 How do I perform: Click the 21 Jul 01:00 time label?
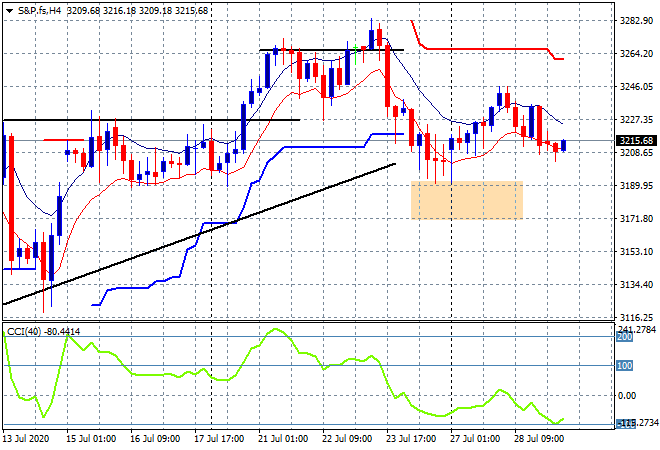[x=283, y=439]
